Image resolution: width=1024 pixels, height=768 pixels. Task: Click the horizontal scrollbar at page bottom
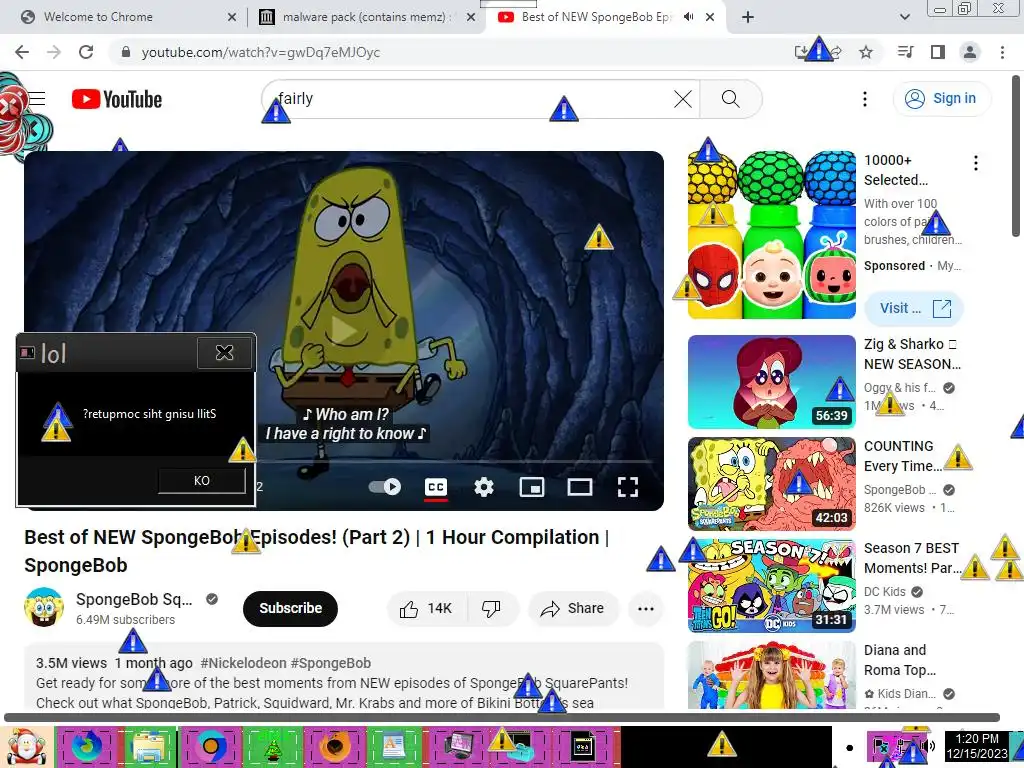pos(502,717)
